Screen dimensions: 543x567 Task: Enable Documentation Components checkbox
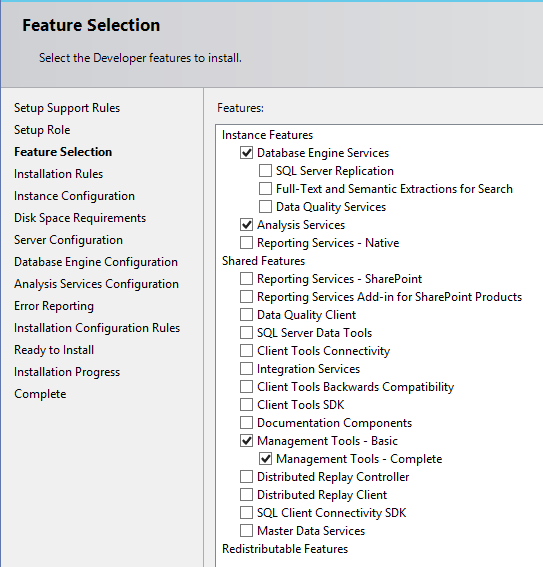click(247, 423)
